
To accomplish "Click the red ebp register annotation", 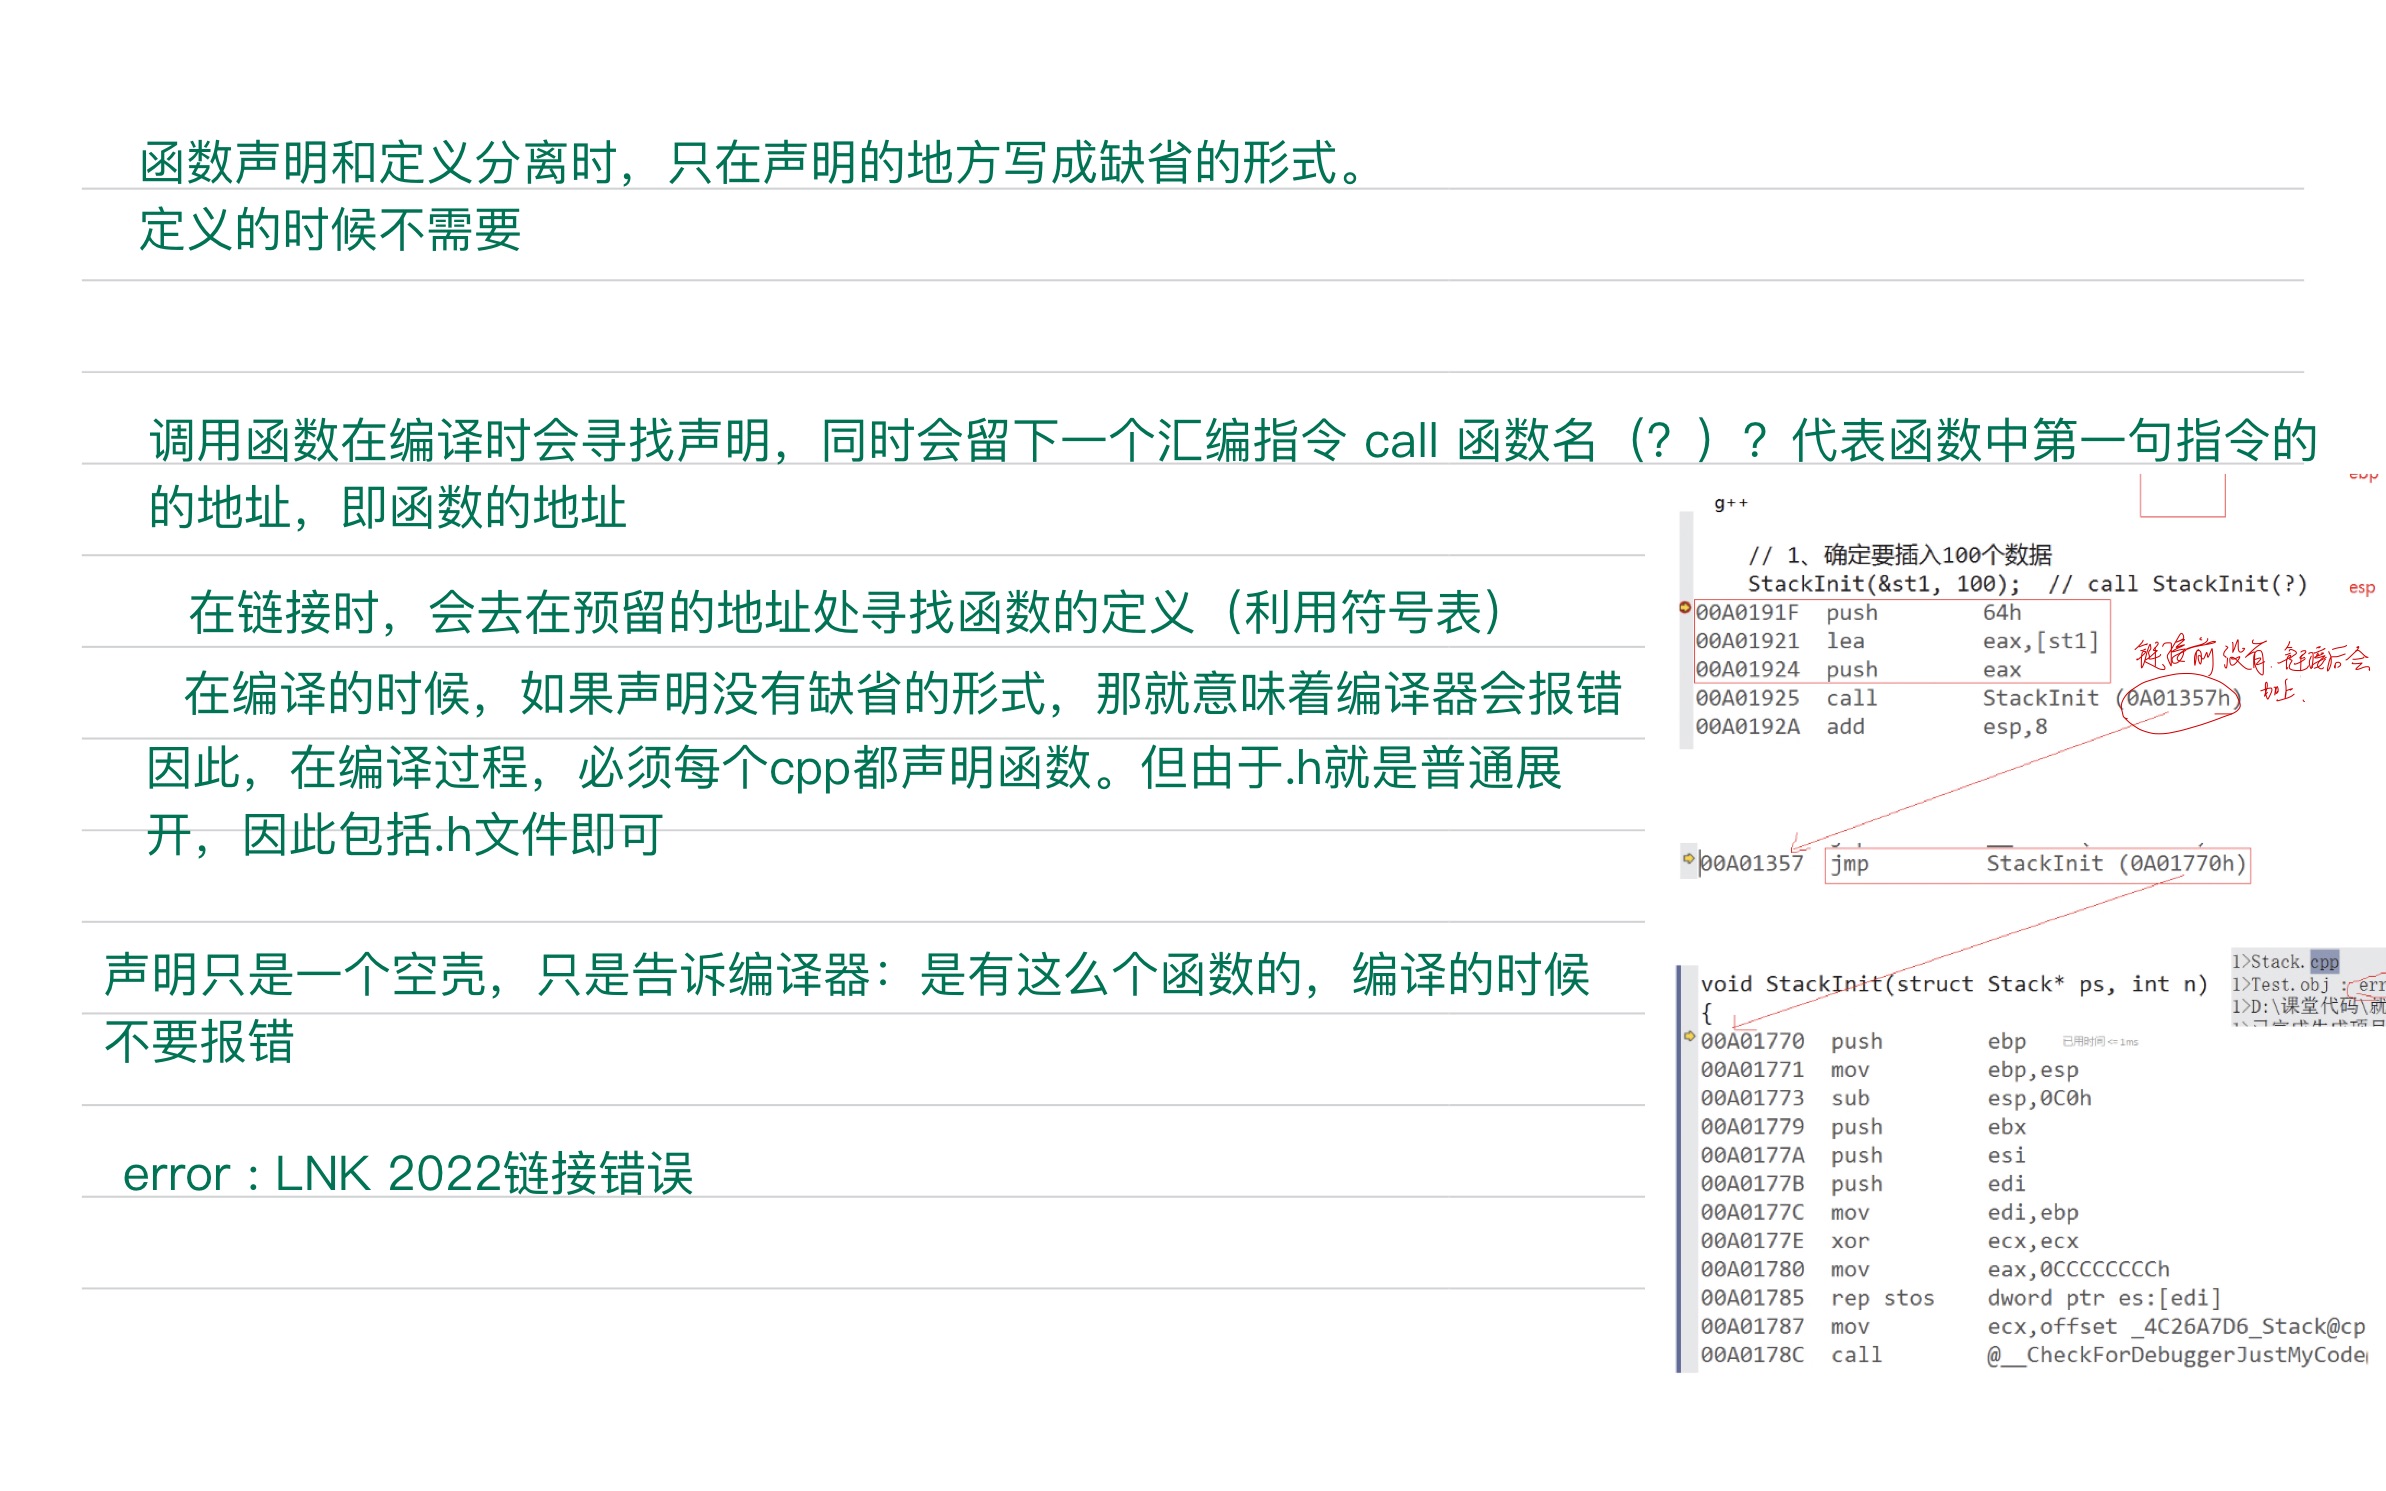I will point(2362,477).
